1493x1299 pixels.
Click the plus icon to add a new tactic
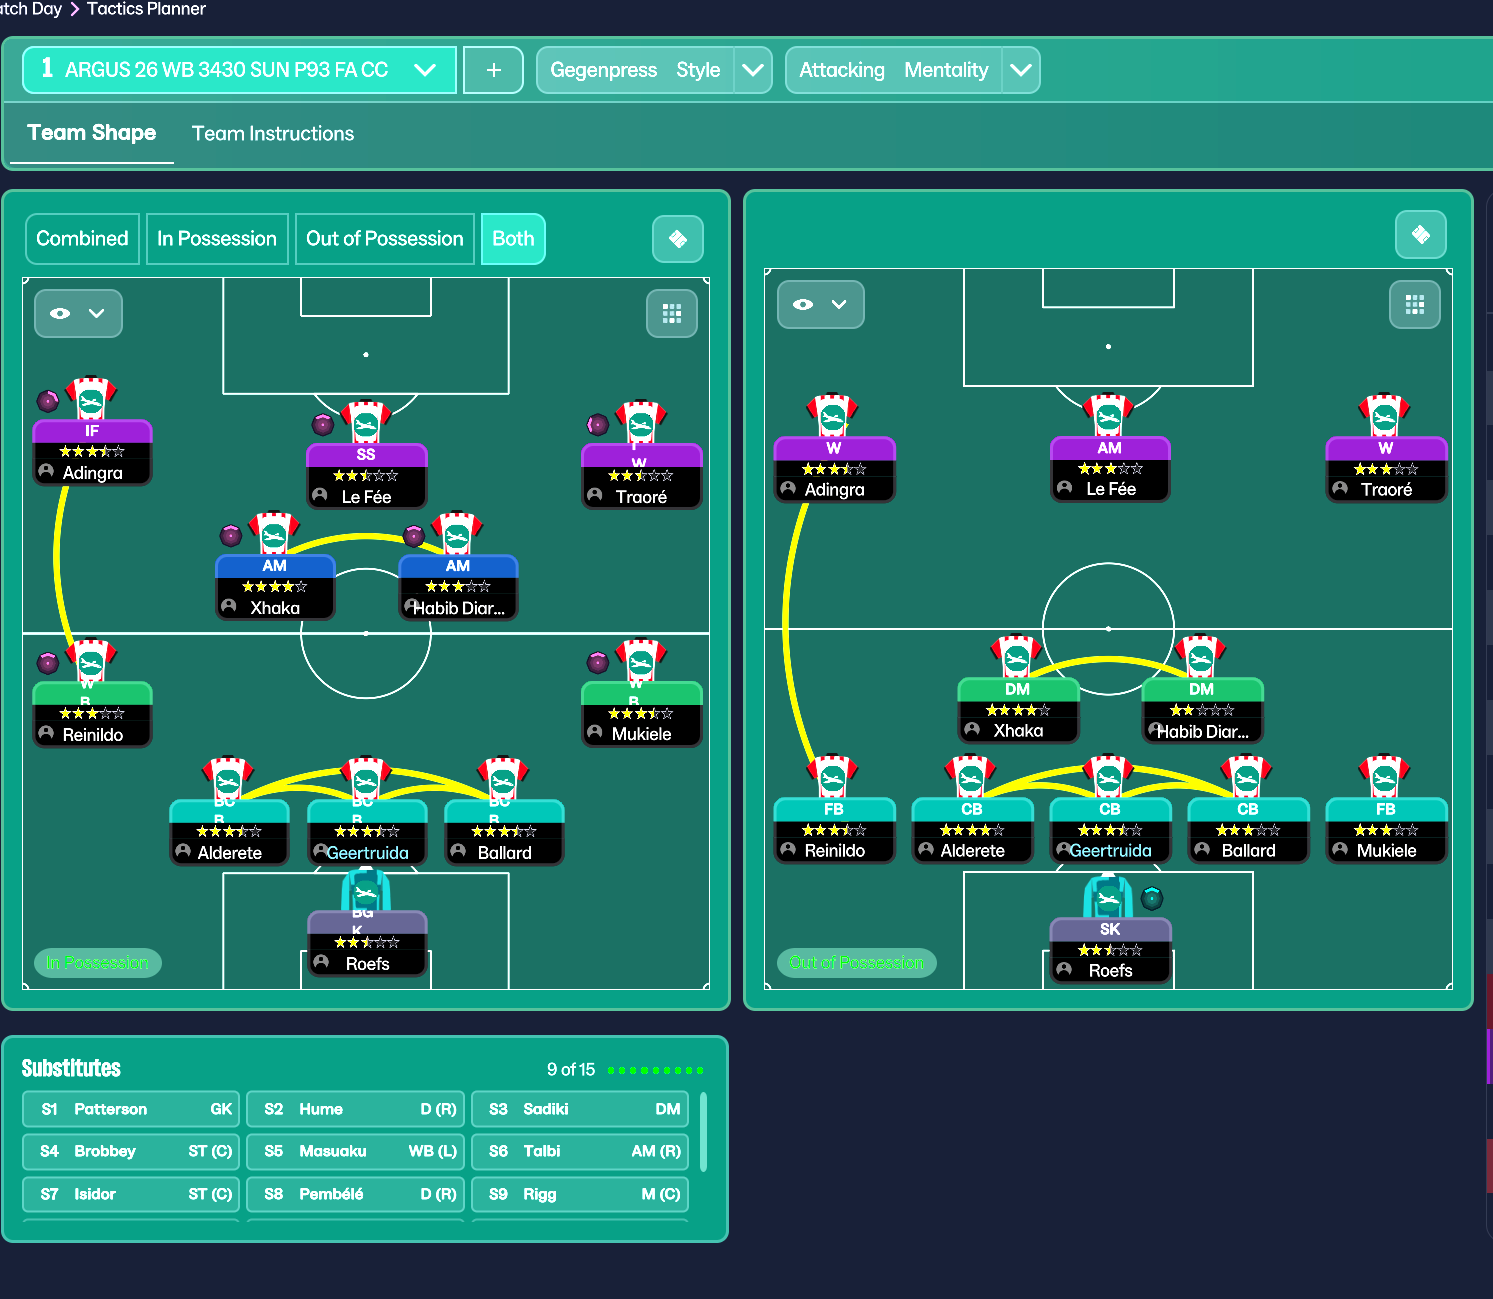pos(493,70)
